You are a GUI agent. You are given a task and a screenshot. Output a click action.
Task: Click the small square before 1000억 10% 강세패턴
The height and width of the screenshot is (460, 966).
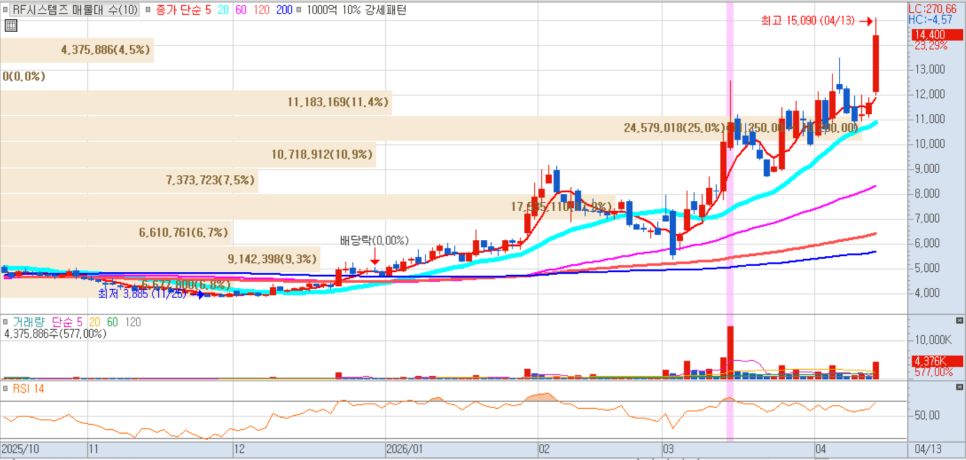(299, 10)
